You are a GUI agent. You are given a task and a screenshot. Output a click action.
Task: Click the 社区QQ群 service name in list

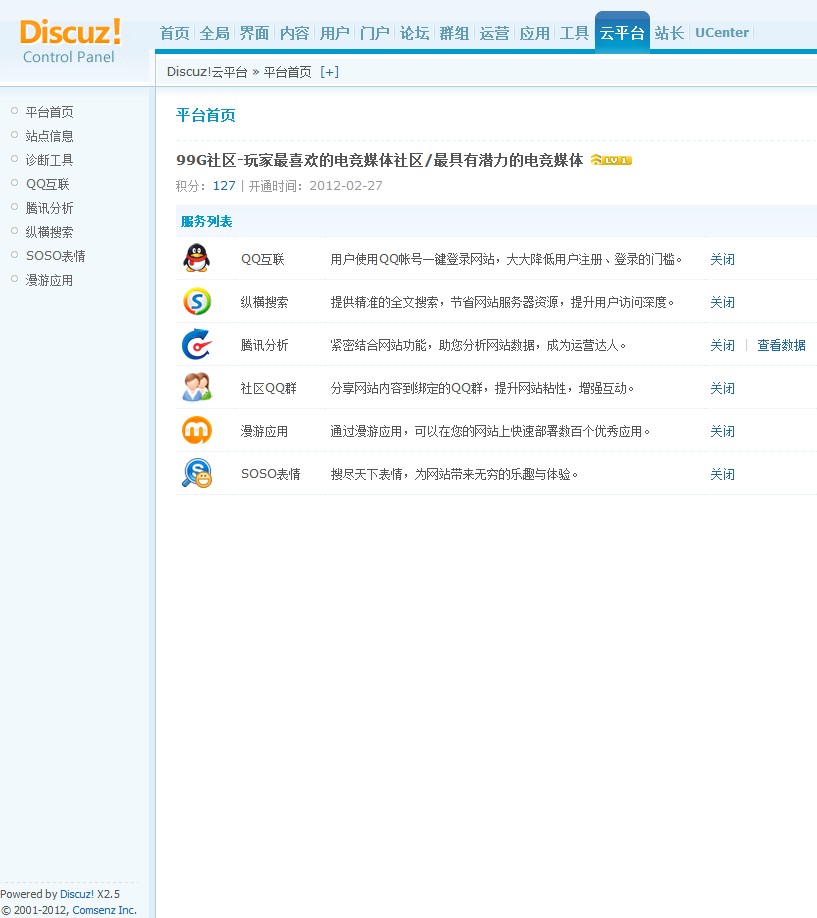[x=268, y=388]
